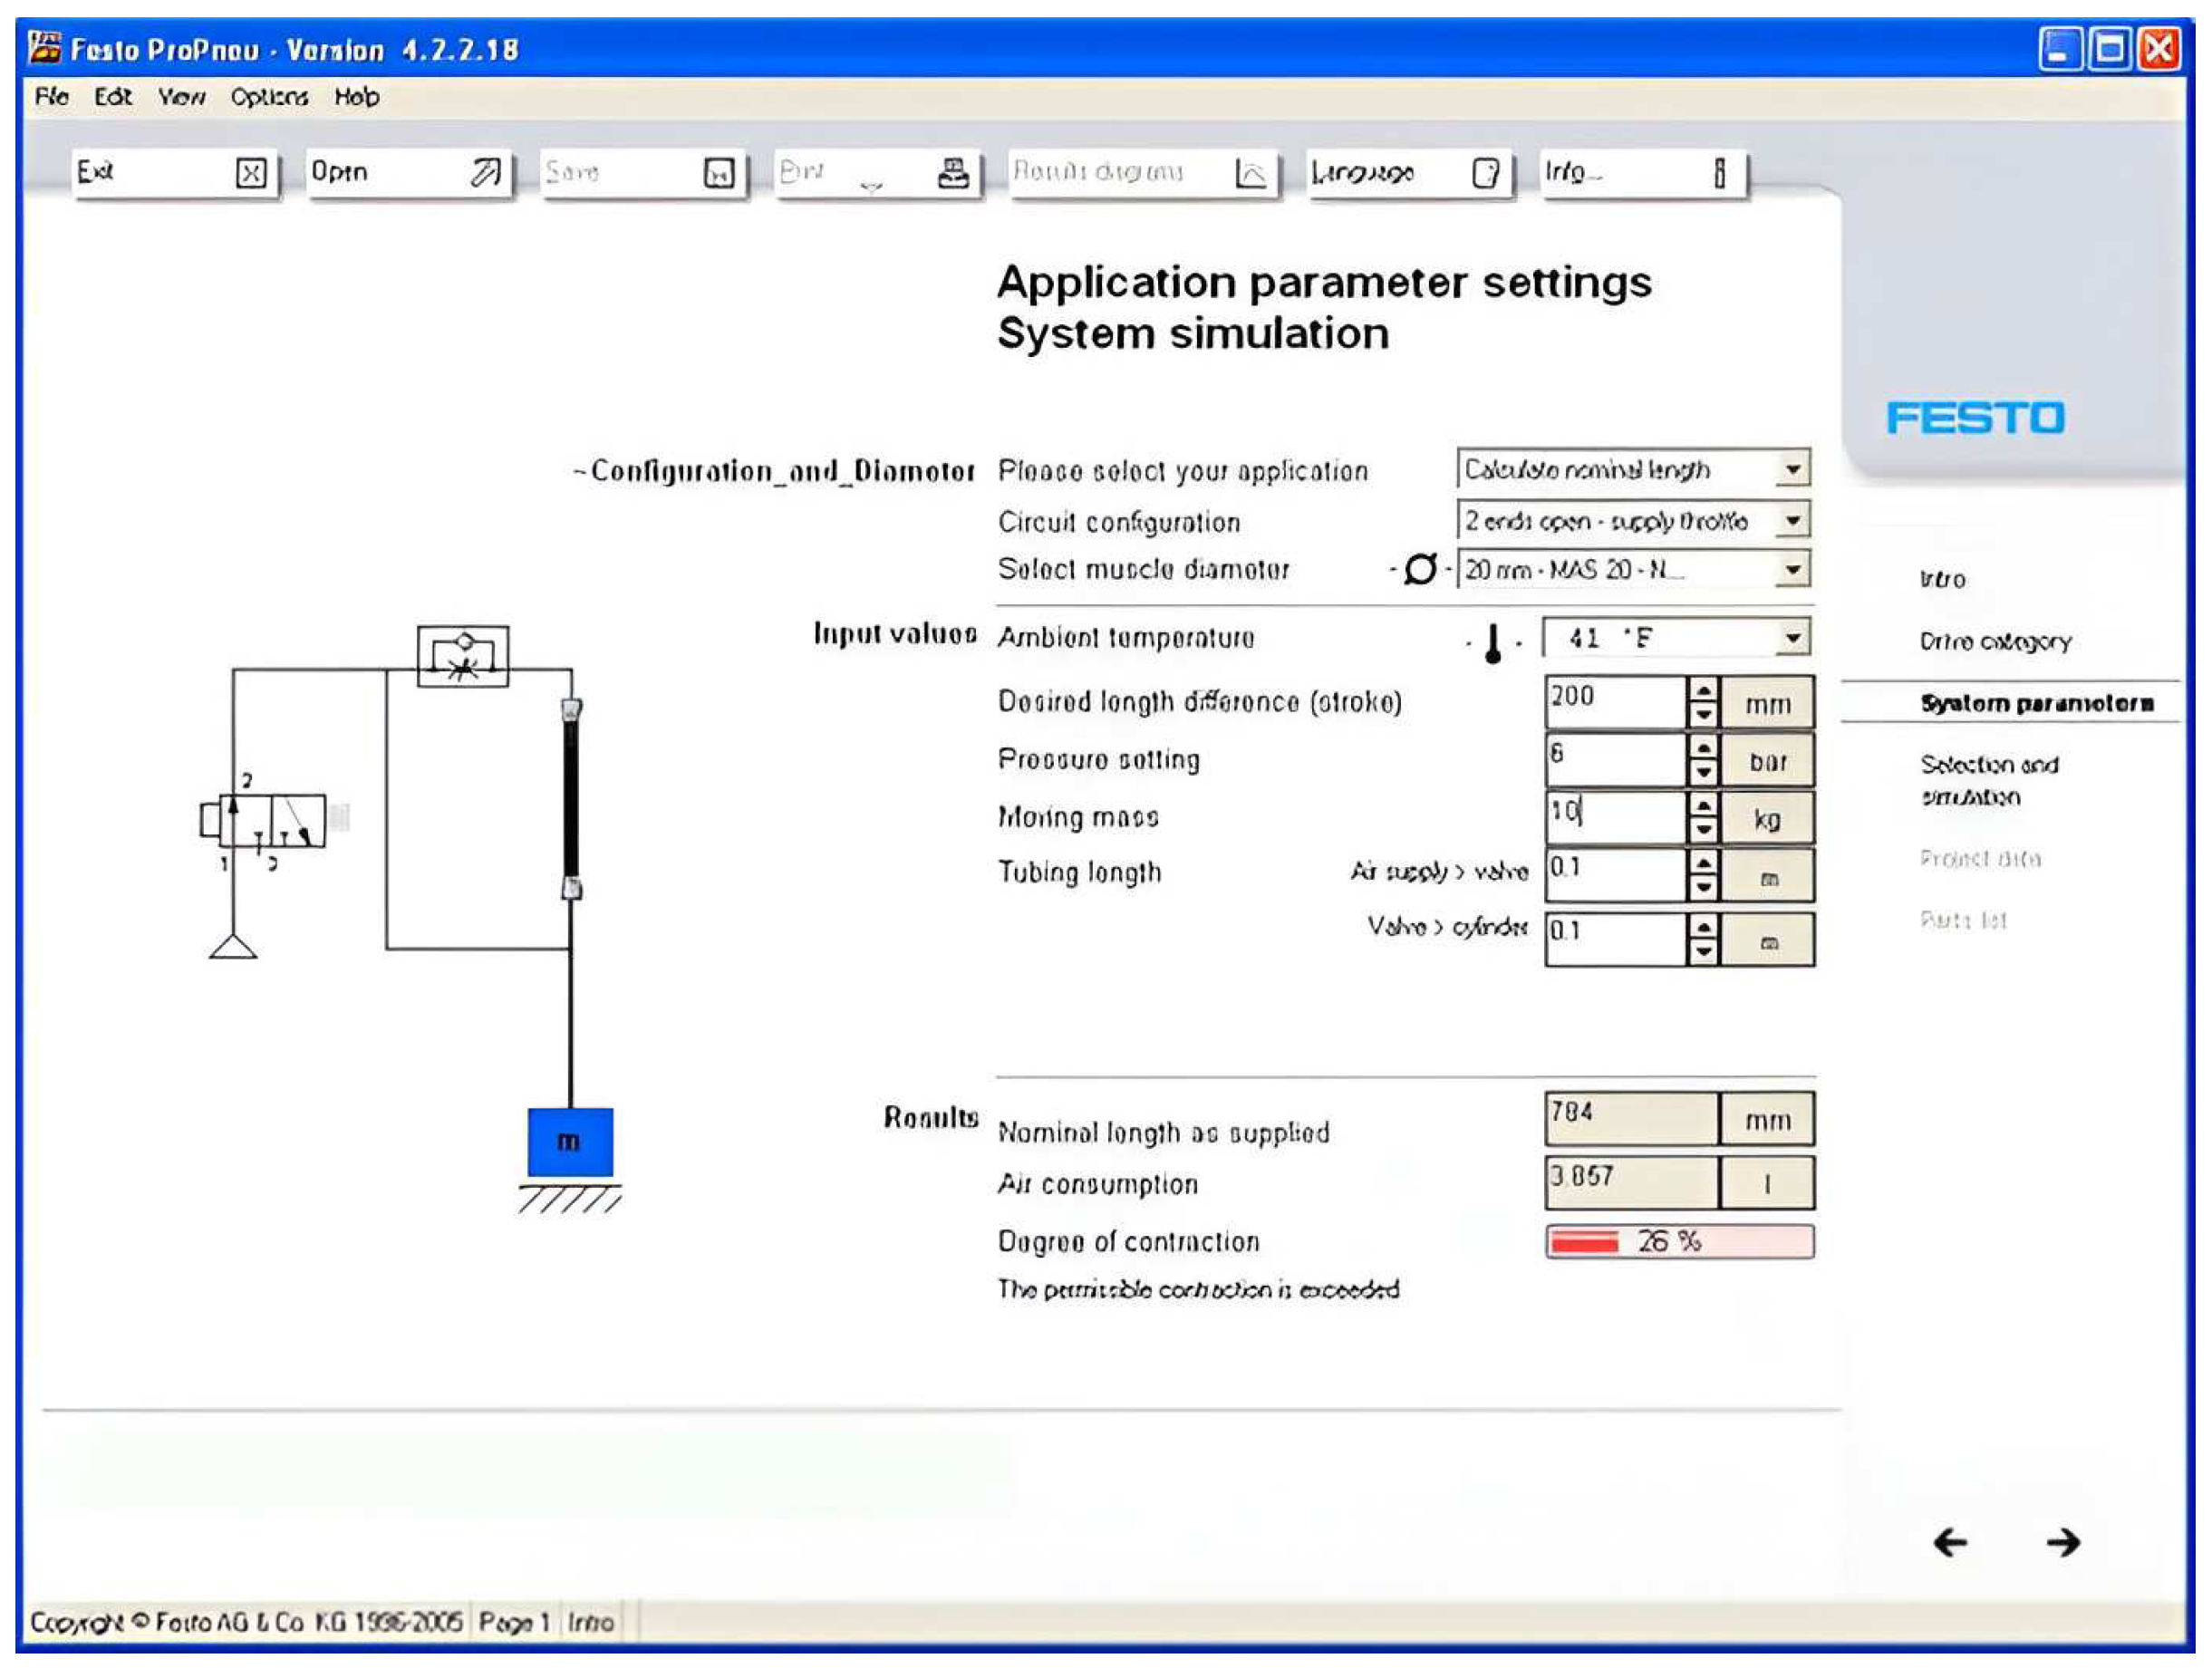
Task: Expand the Print options arrow
Action: 872,186
